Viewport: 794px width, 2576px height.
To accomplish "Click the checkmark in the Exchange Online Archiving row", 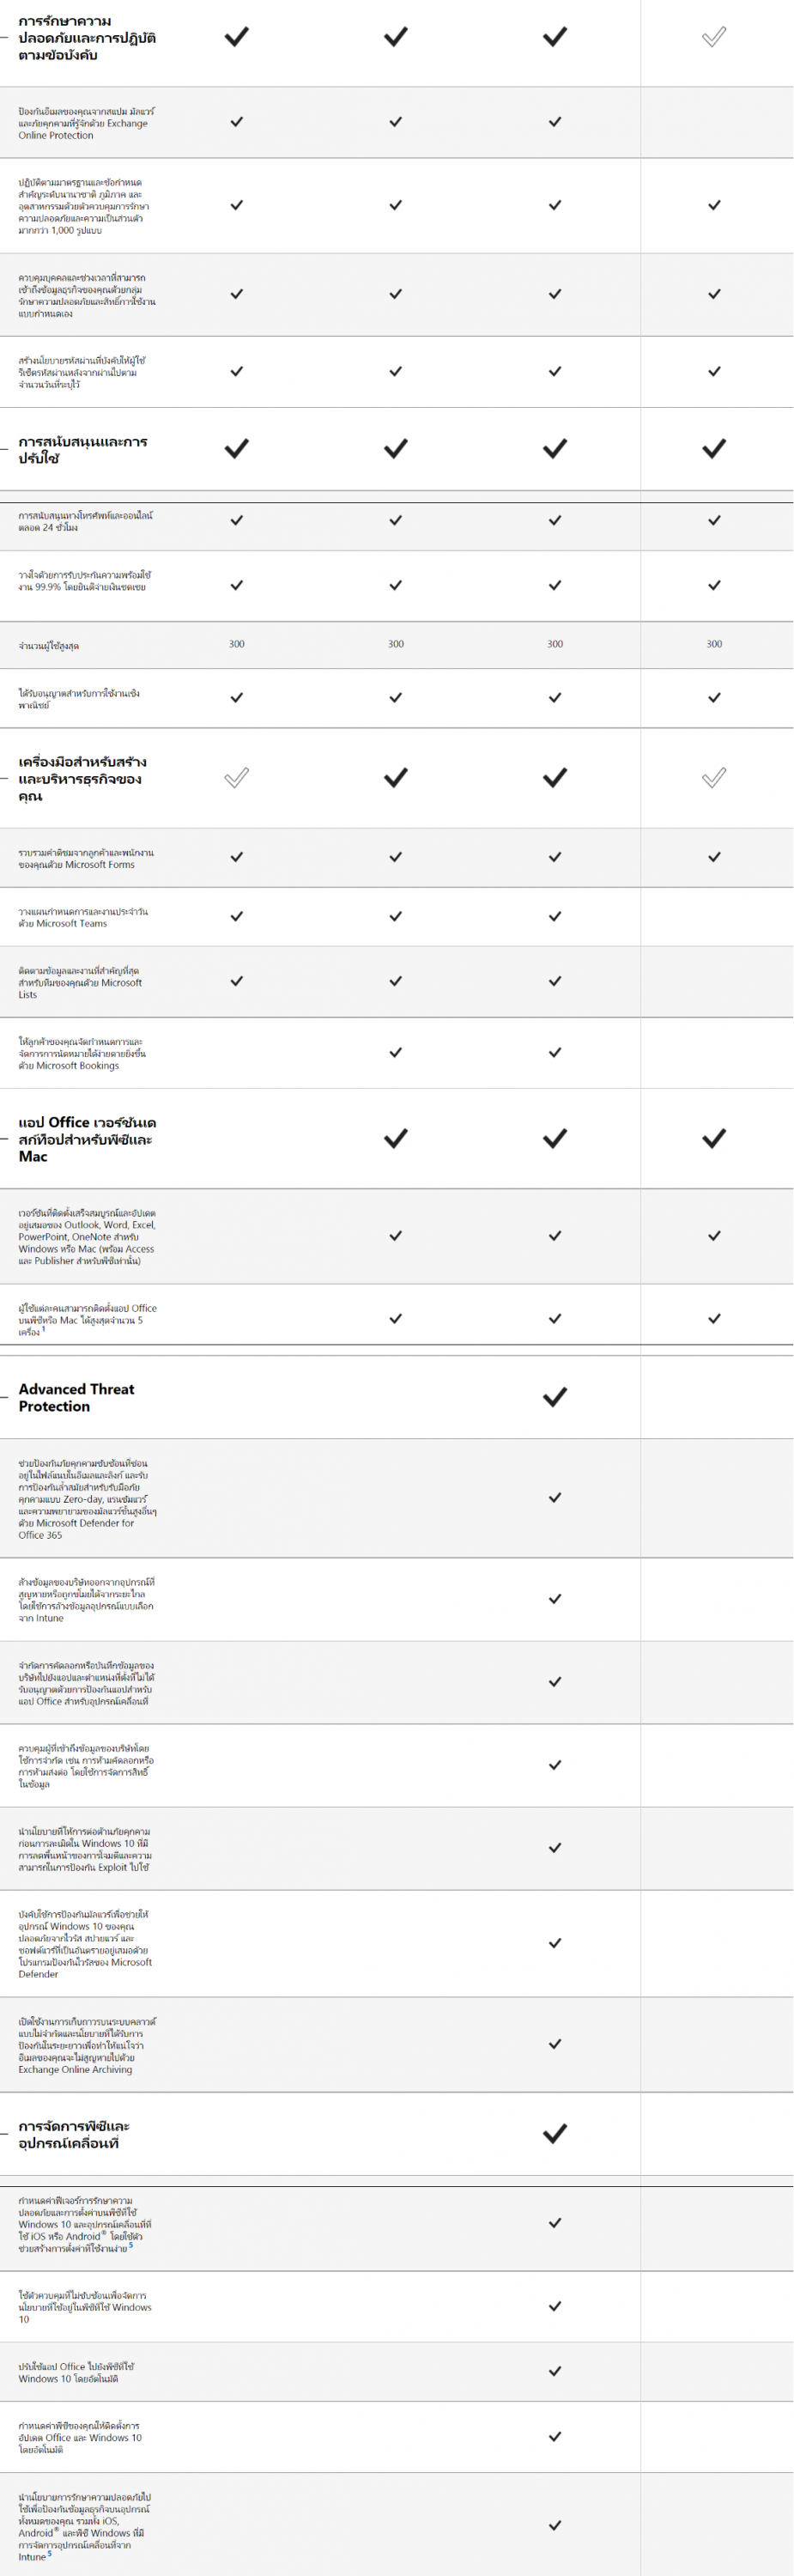I will [x=555, y=2044].
